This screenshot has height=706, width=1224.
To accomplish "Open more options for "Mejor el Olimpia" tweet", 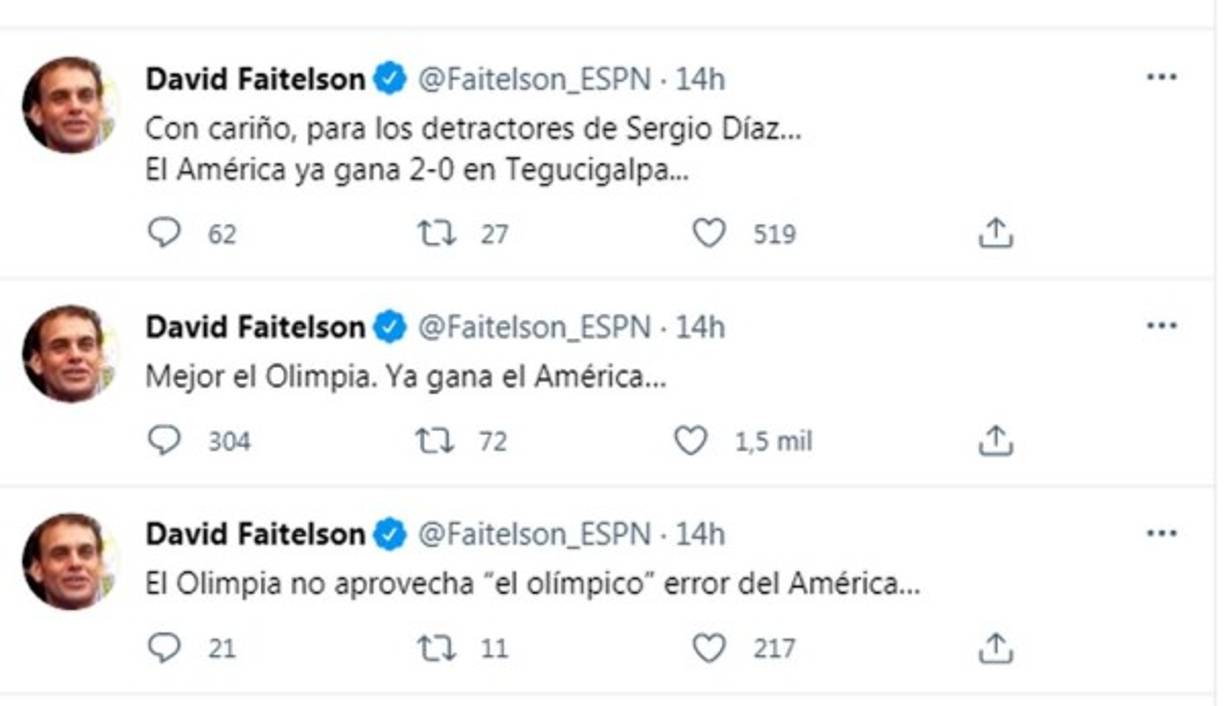I will 1161,326.
